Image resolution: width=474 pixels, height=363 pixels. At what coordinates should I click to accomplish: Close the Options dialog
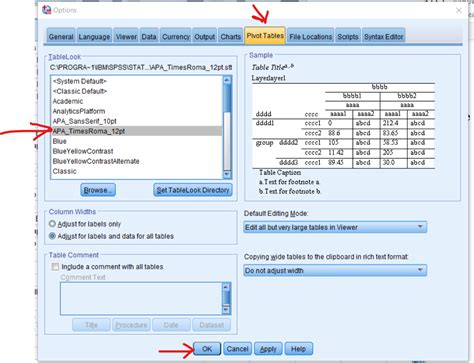(459, 10)
